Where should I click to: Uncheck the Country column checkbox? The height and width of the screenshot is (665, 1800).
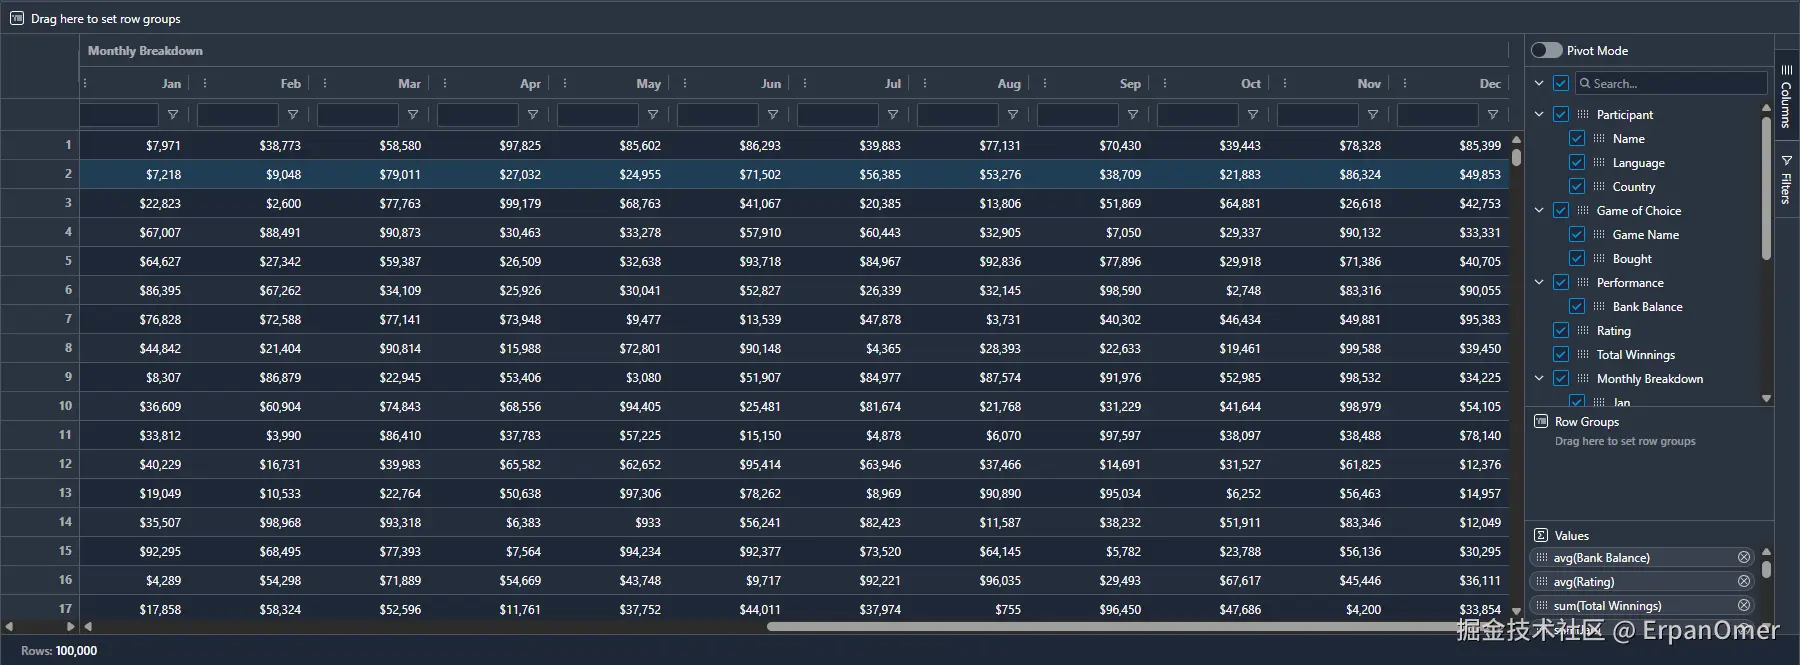[1577, 187]
